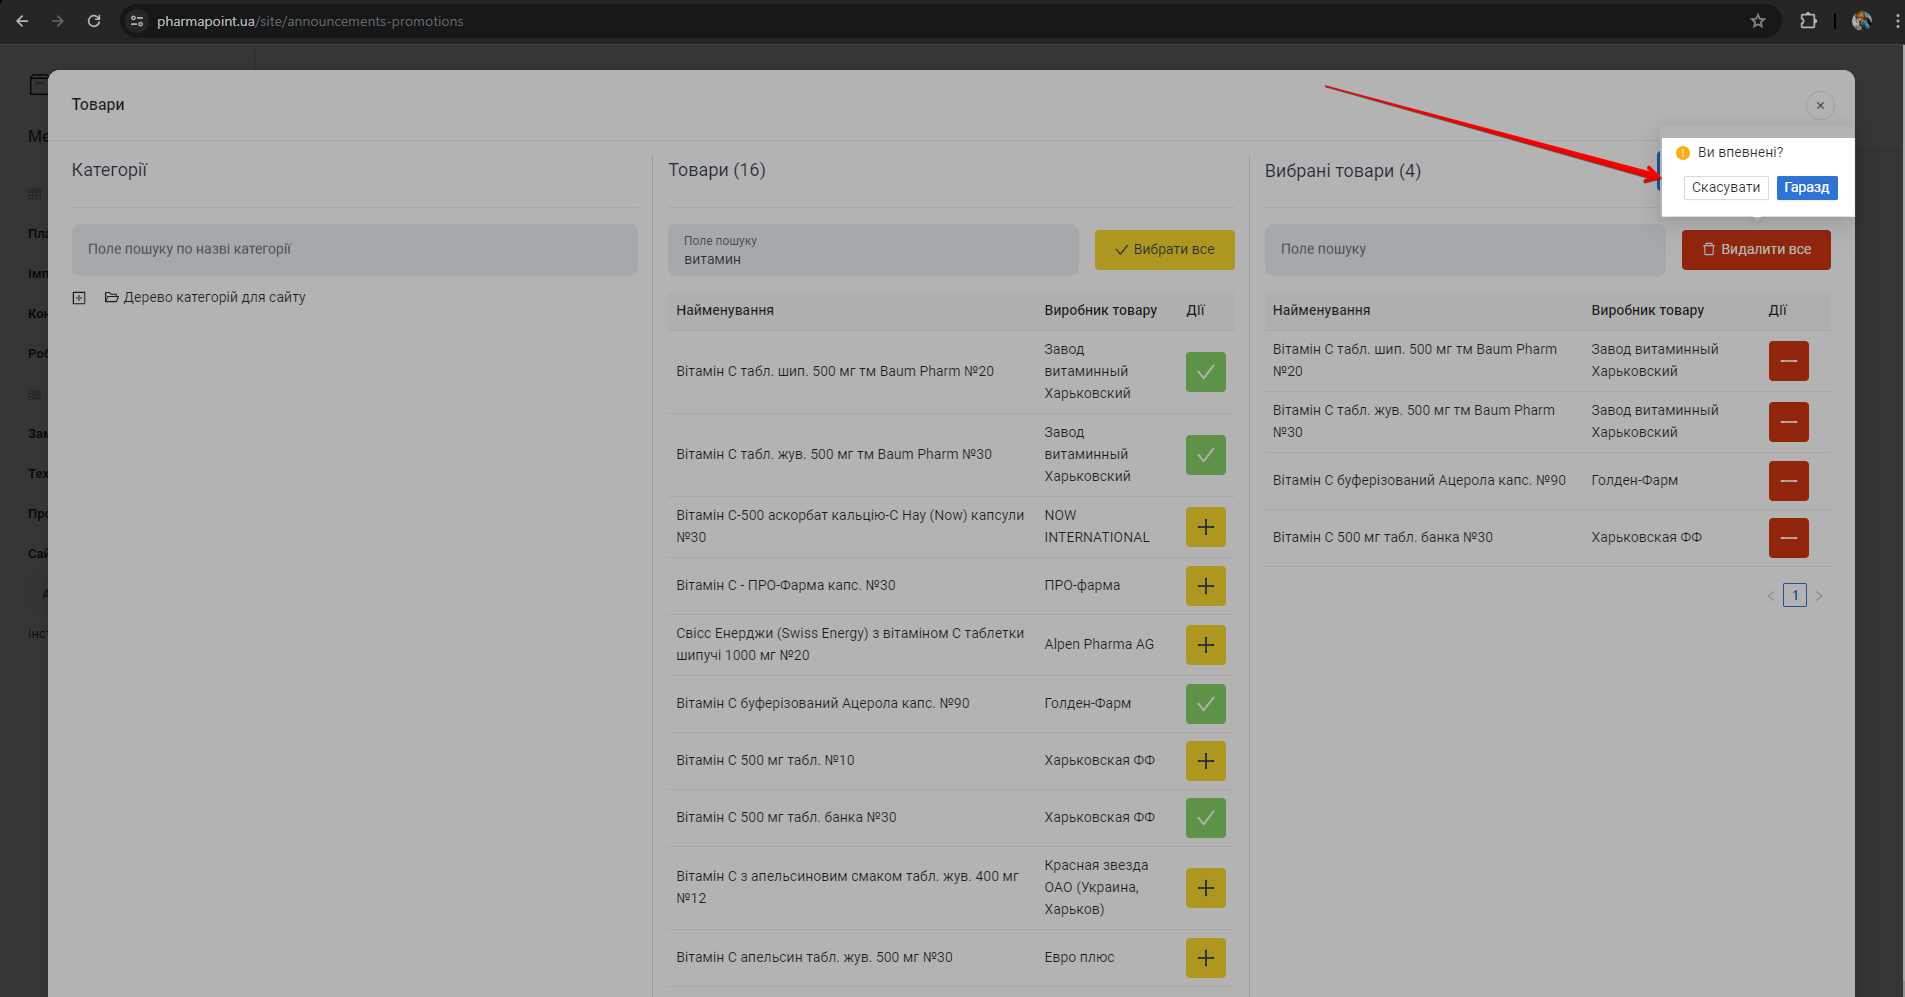Viewport: 1905px width, 997px height.
Task: Add Вітамін С 500 мг табл. №10
Action: pyautogui.click(x=1205, y=761)
